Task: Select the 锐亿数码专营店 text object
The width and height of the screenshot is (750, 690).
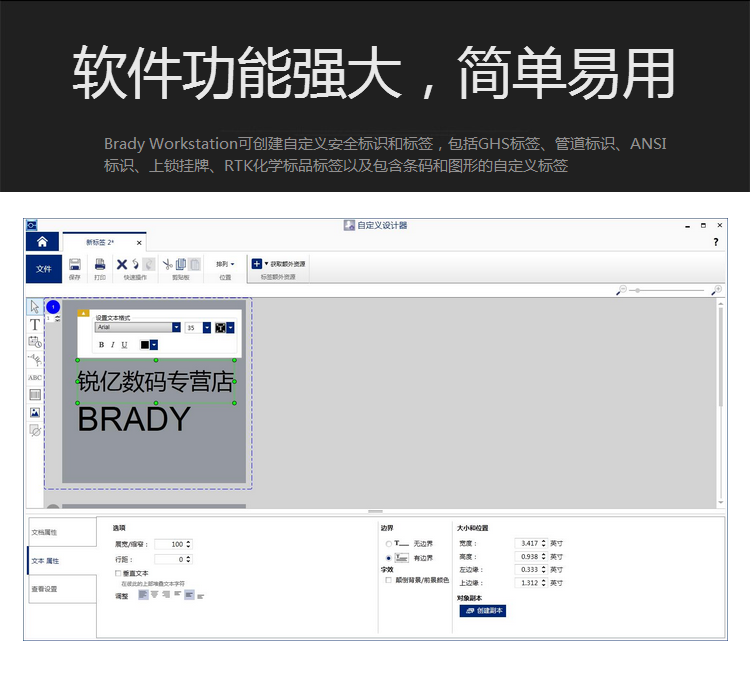Action: (155, 382)
